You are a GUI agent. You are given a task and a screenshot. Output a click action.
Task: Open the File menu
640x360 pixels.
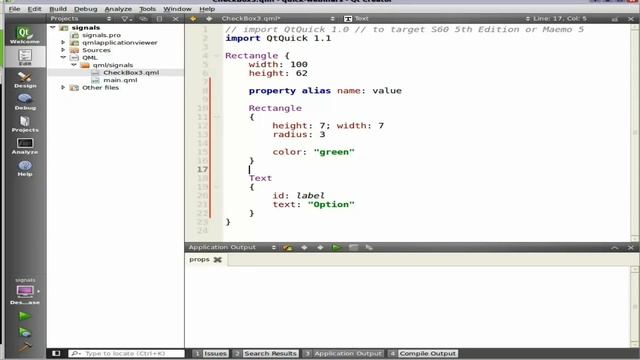(14, 9)
